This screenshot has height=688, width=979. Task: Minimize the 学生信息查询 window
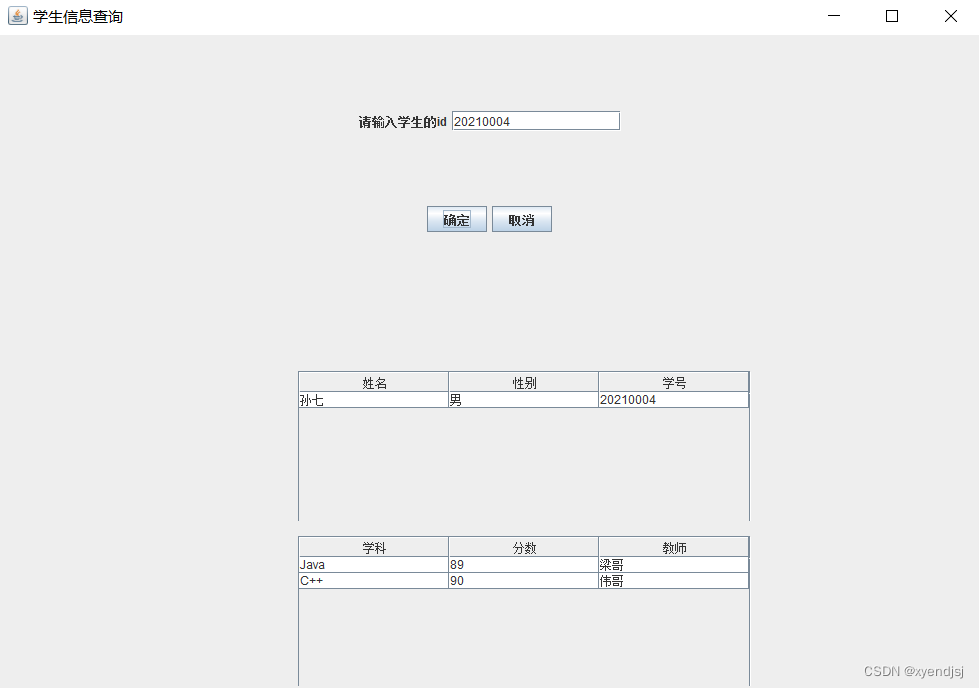click(x=834, y=16)
